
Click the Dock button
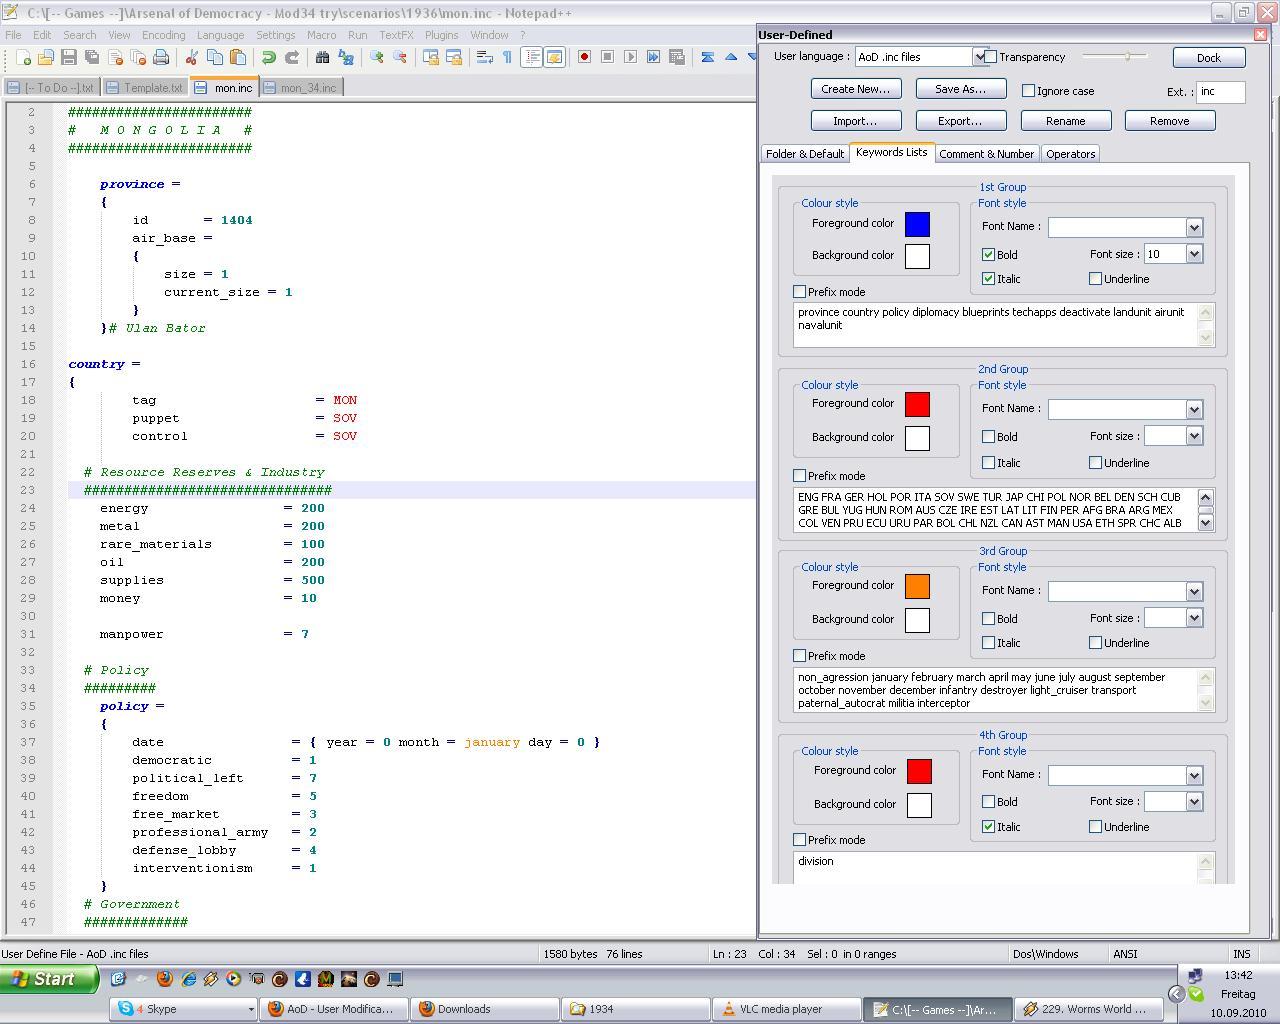click(x=1209, y=58)
